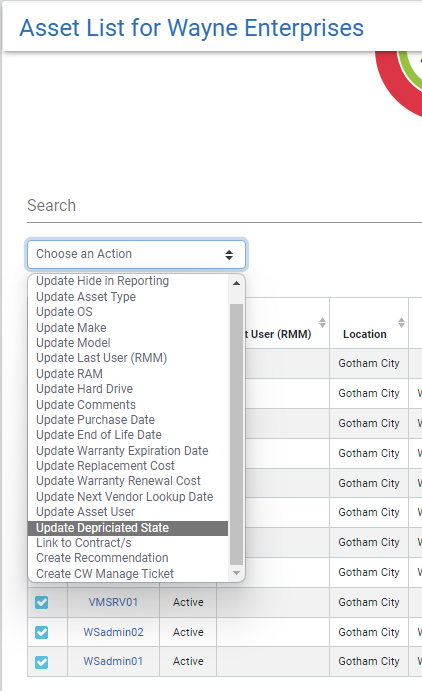Open the WSadmin02 asset link

(x=113, y=632)
